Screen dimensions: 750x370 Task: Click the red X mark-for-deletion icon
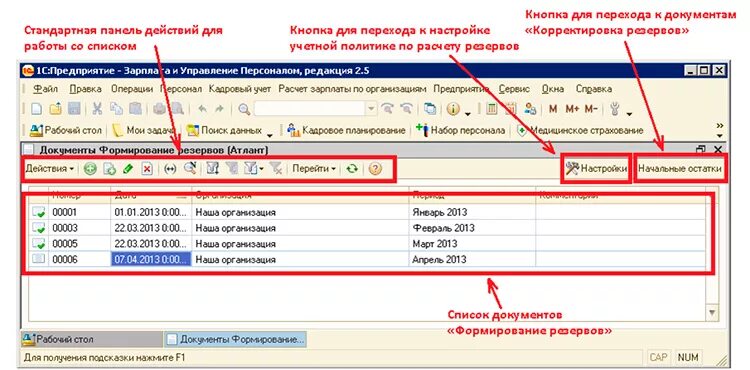[147, 169]
